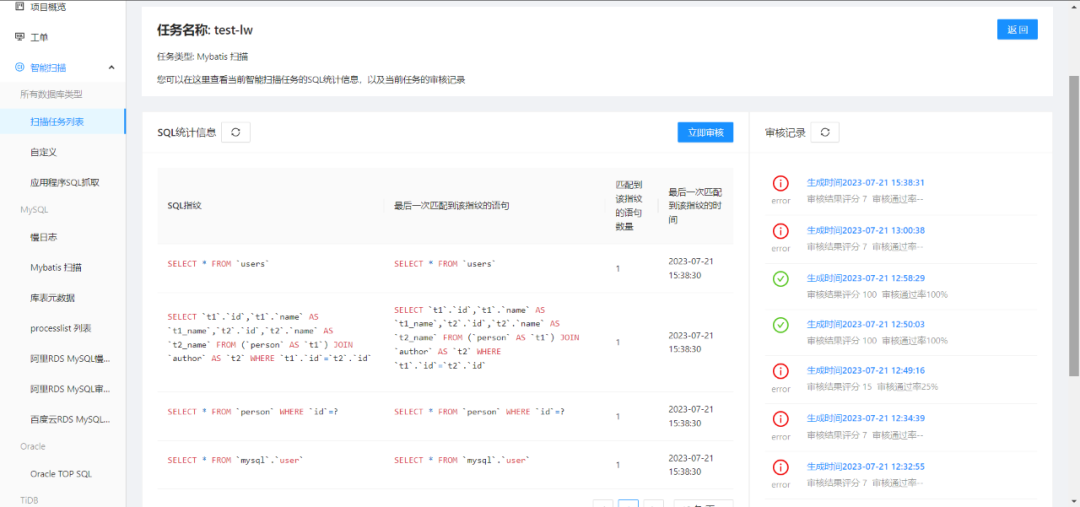This screenshot has height=507, width=1080.
Task: Click the green success icon for the 12:50:03 record
Action: [780, 324]
